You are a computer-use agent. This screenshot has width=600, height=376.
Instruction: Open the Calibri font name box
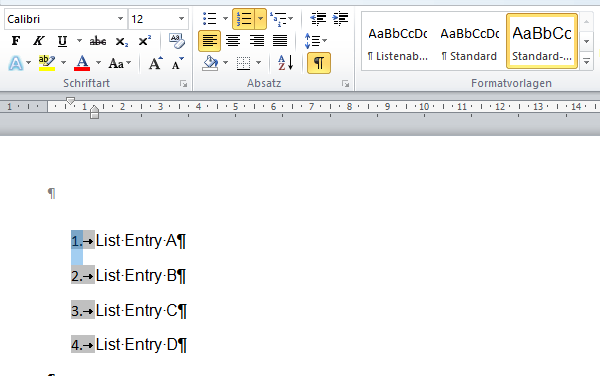(65, 19)
